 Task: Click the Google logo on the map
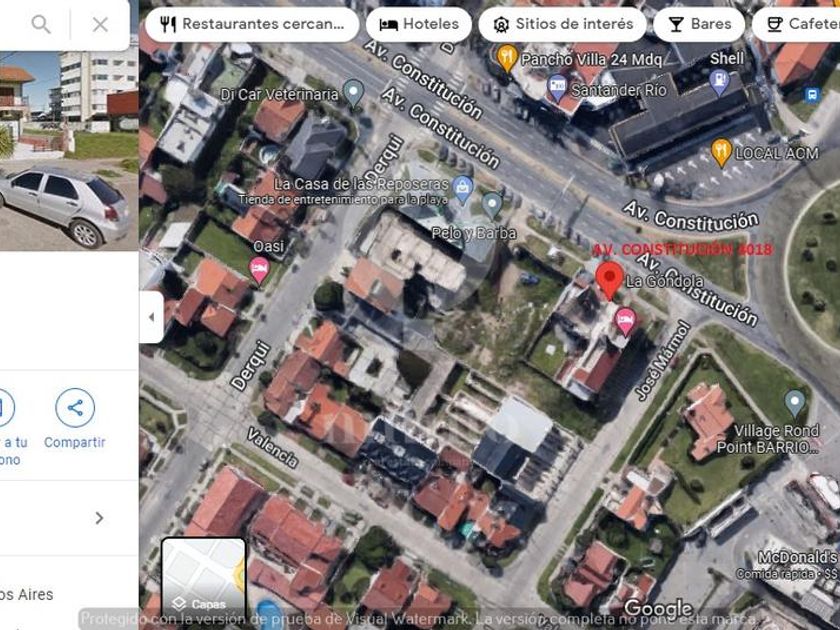point(658,608)
